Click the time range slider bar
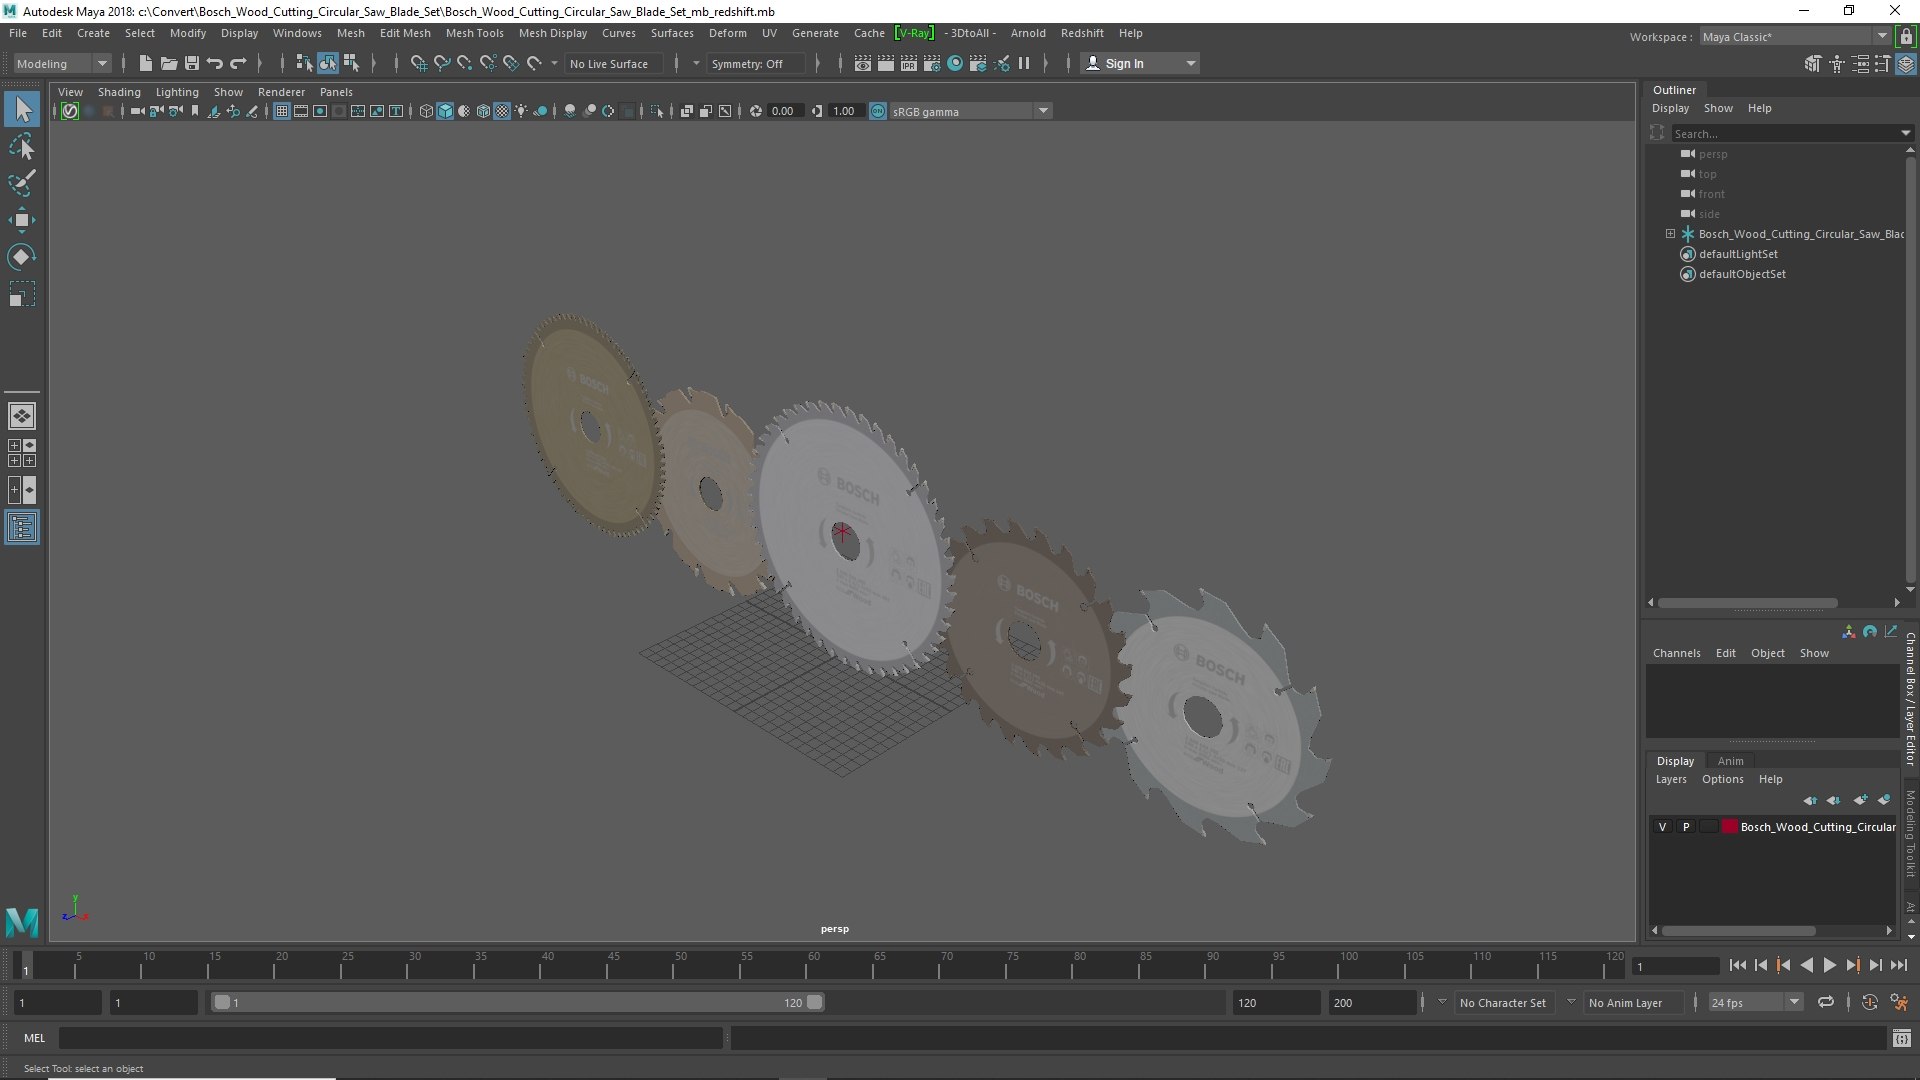Screen dimensions: 1920x1080 517,1002
